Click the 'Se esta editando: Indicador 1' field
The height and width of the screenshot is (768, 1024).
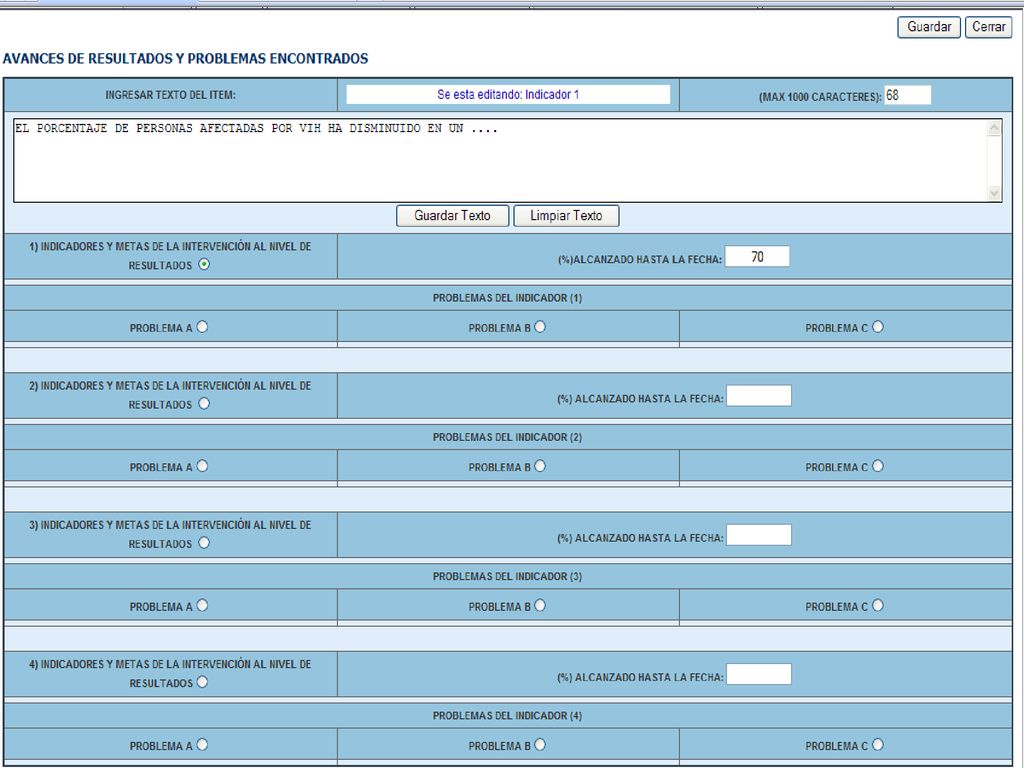click(x=508, y=95)
